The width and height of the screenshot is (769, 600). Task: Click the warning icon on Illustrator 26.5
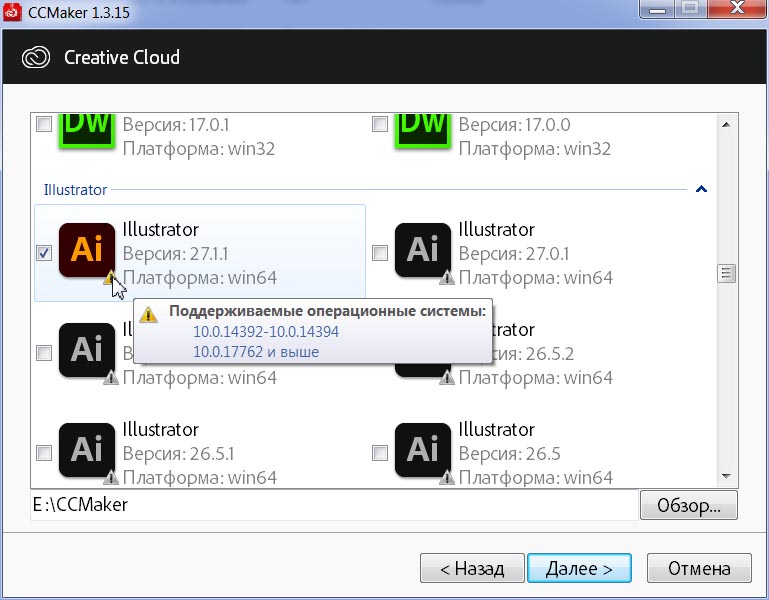pyautogui.click(x=447, y=478)
